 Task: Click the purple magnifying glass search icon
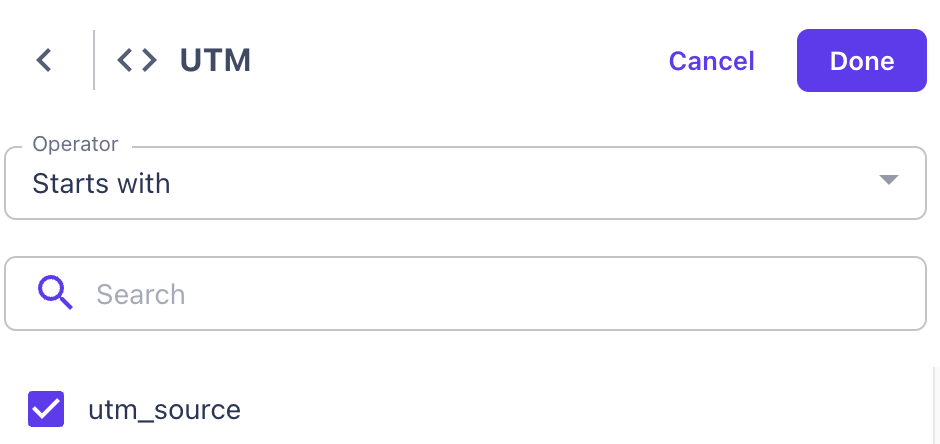(x=55, y=293)
